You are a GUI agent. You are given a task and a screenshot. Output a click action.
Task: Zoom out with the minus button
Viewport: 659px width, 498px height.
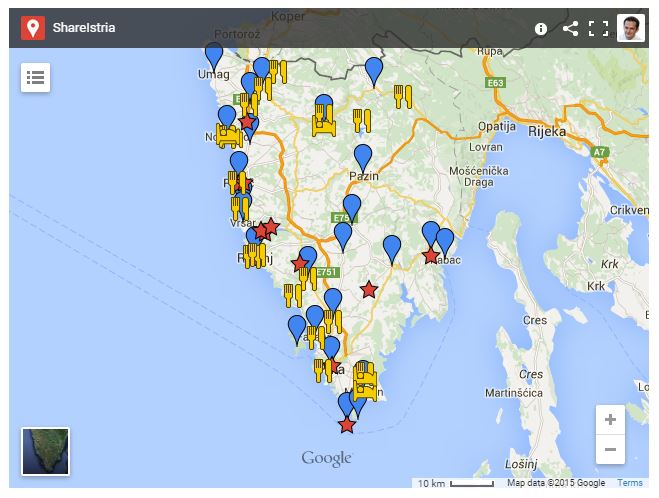coord(610,449)
